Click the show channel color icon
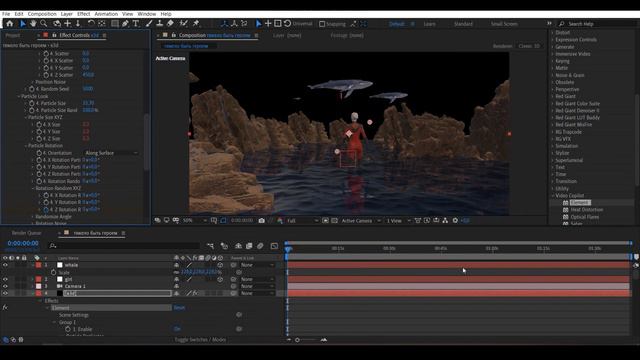 pyautogui.click(x=280, y=220)
